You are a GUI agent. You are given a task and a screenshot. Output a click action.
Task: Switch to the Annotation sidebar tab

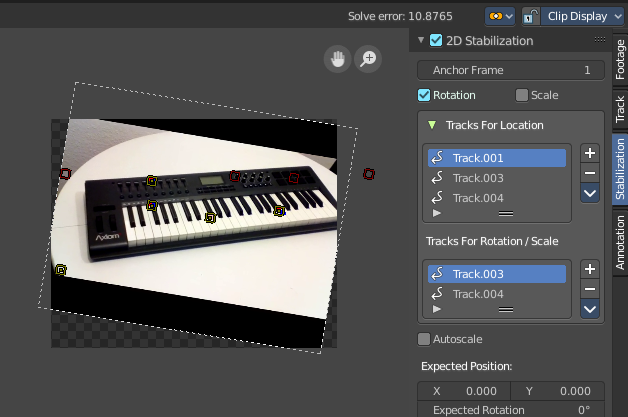point(620,242)
